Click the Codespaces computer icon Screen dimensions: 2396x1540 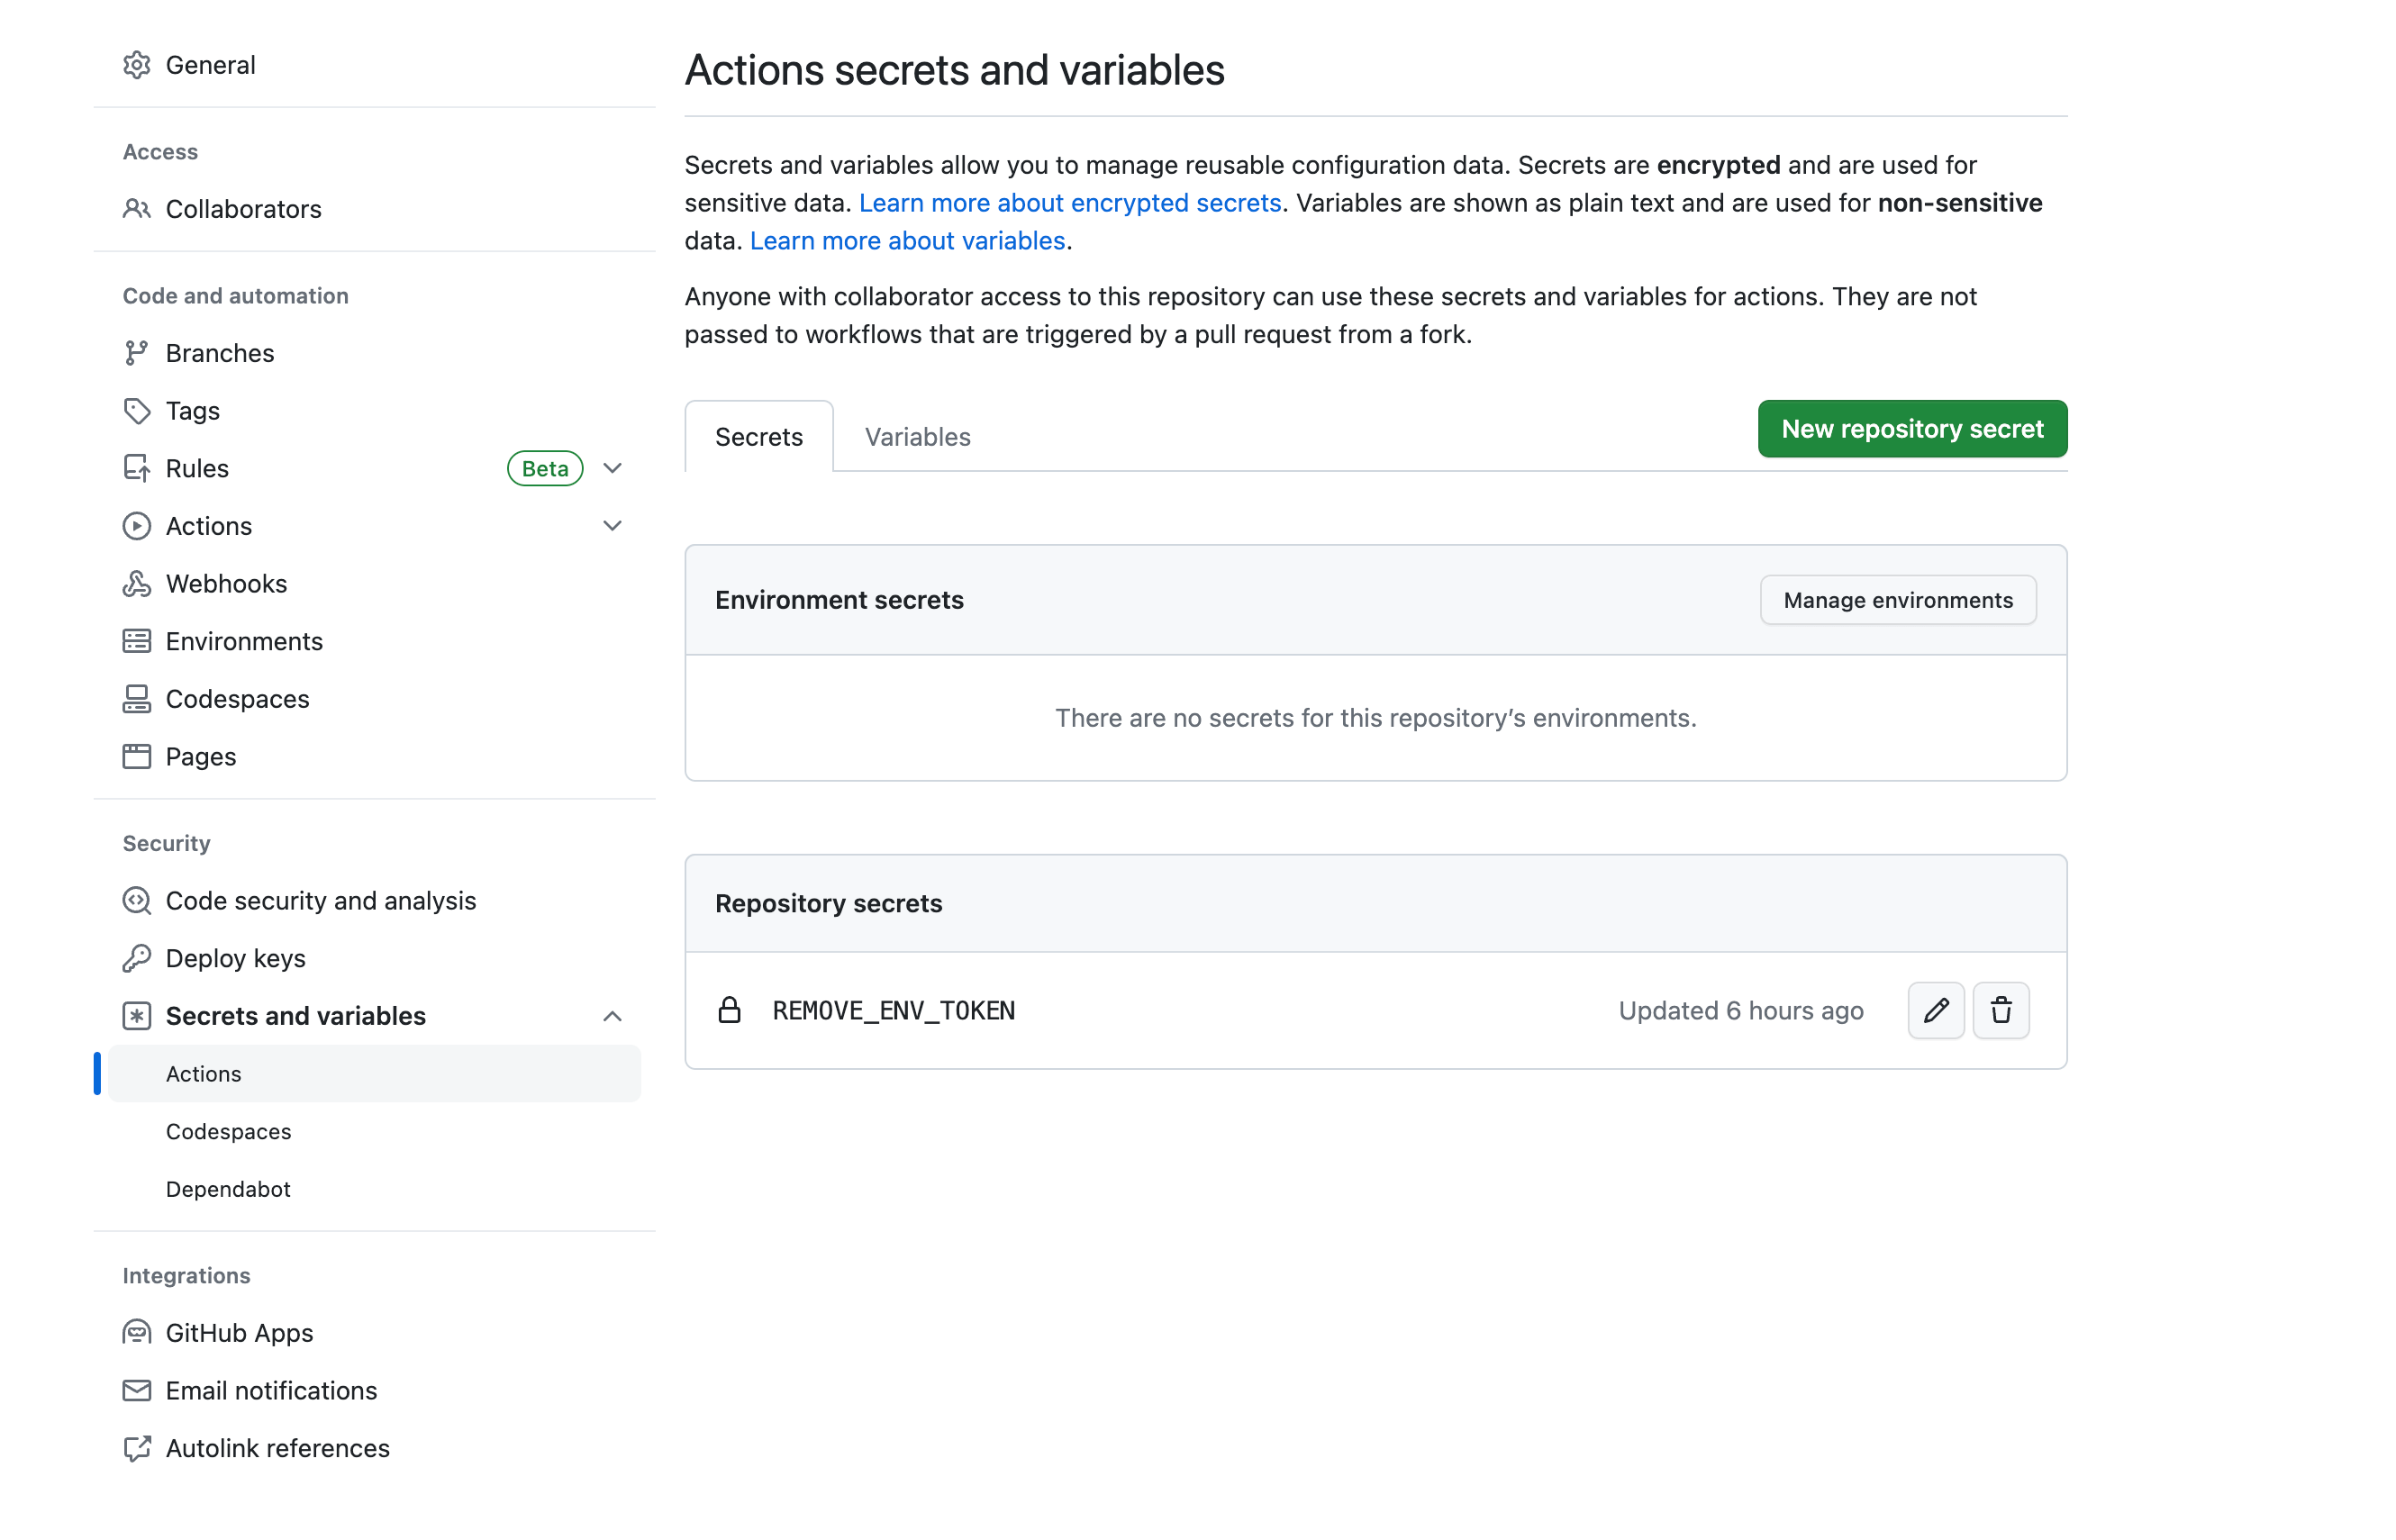coord(138,698)
